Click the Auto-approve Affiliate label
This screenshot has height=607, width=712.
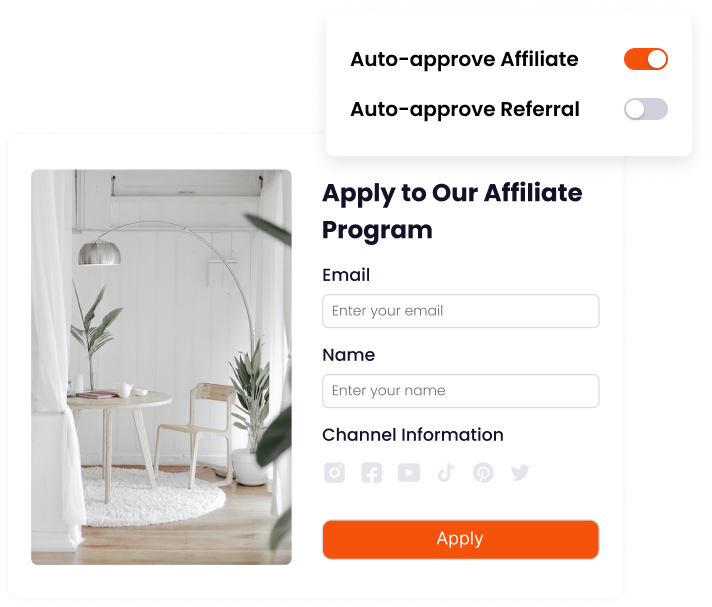464,59
